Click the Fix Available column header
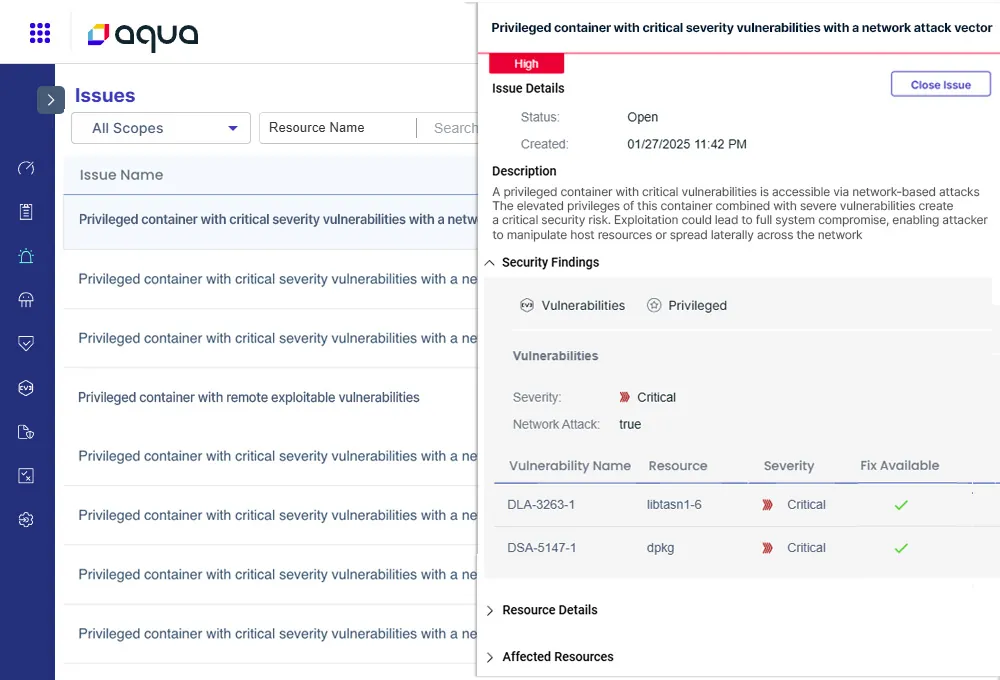Image resolution: width=1000 pixels, height=680 pixels. [x=899, y=466]
